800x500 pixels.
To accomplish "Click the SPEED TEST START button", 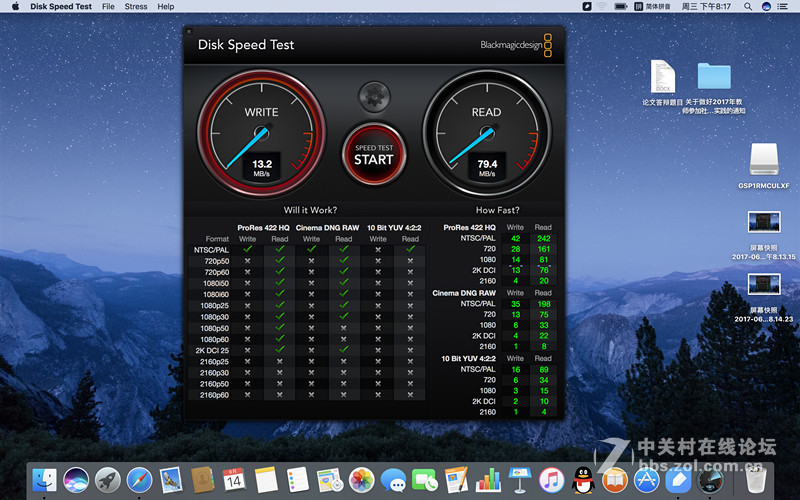I will click(x=374, y=154).
